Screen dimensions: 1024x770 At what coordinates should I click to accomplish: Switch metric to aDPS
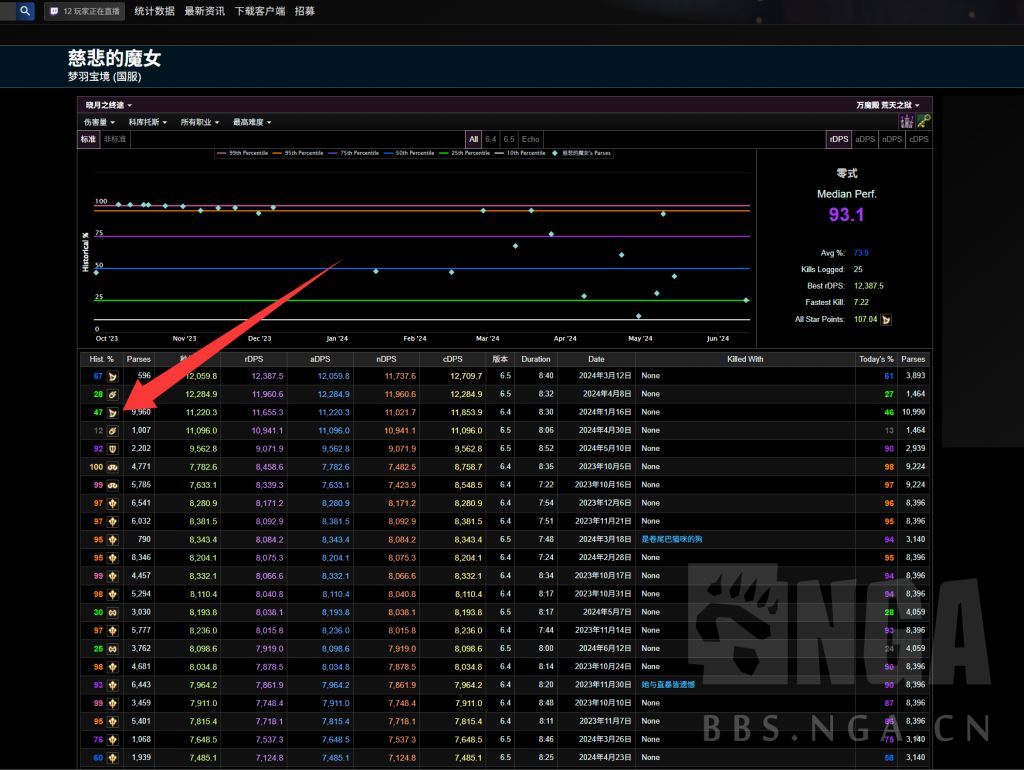tap(865, 139)
